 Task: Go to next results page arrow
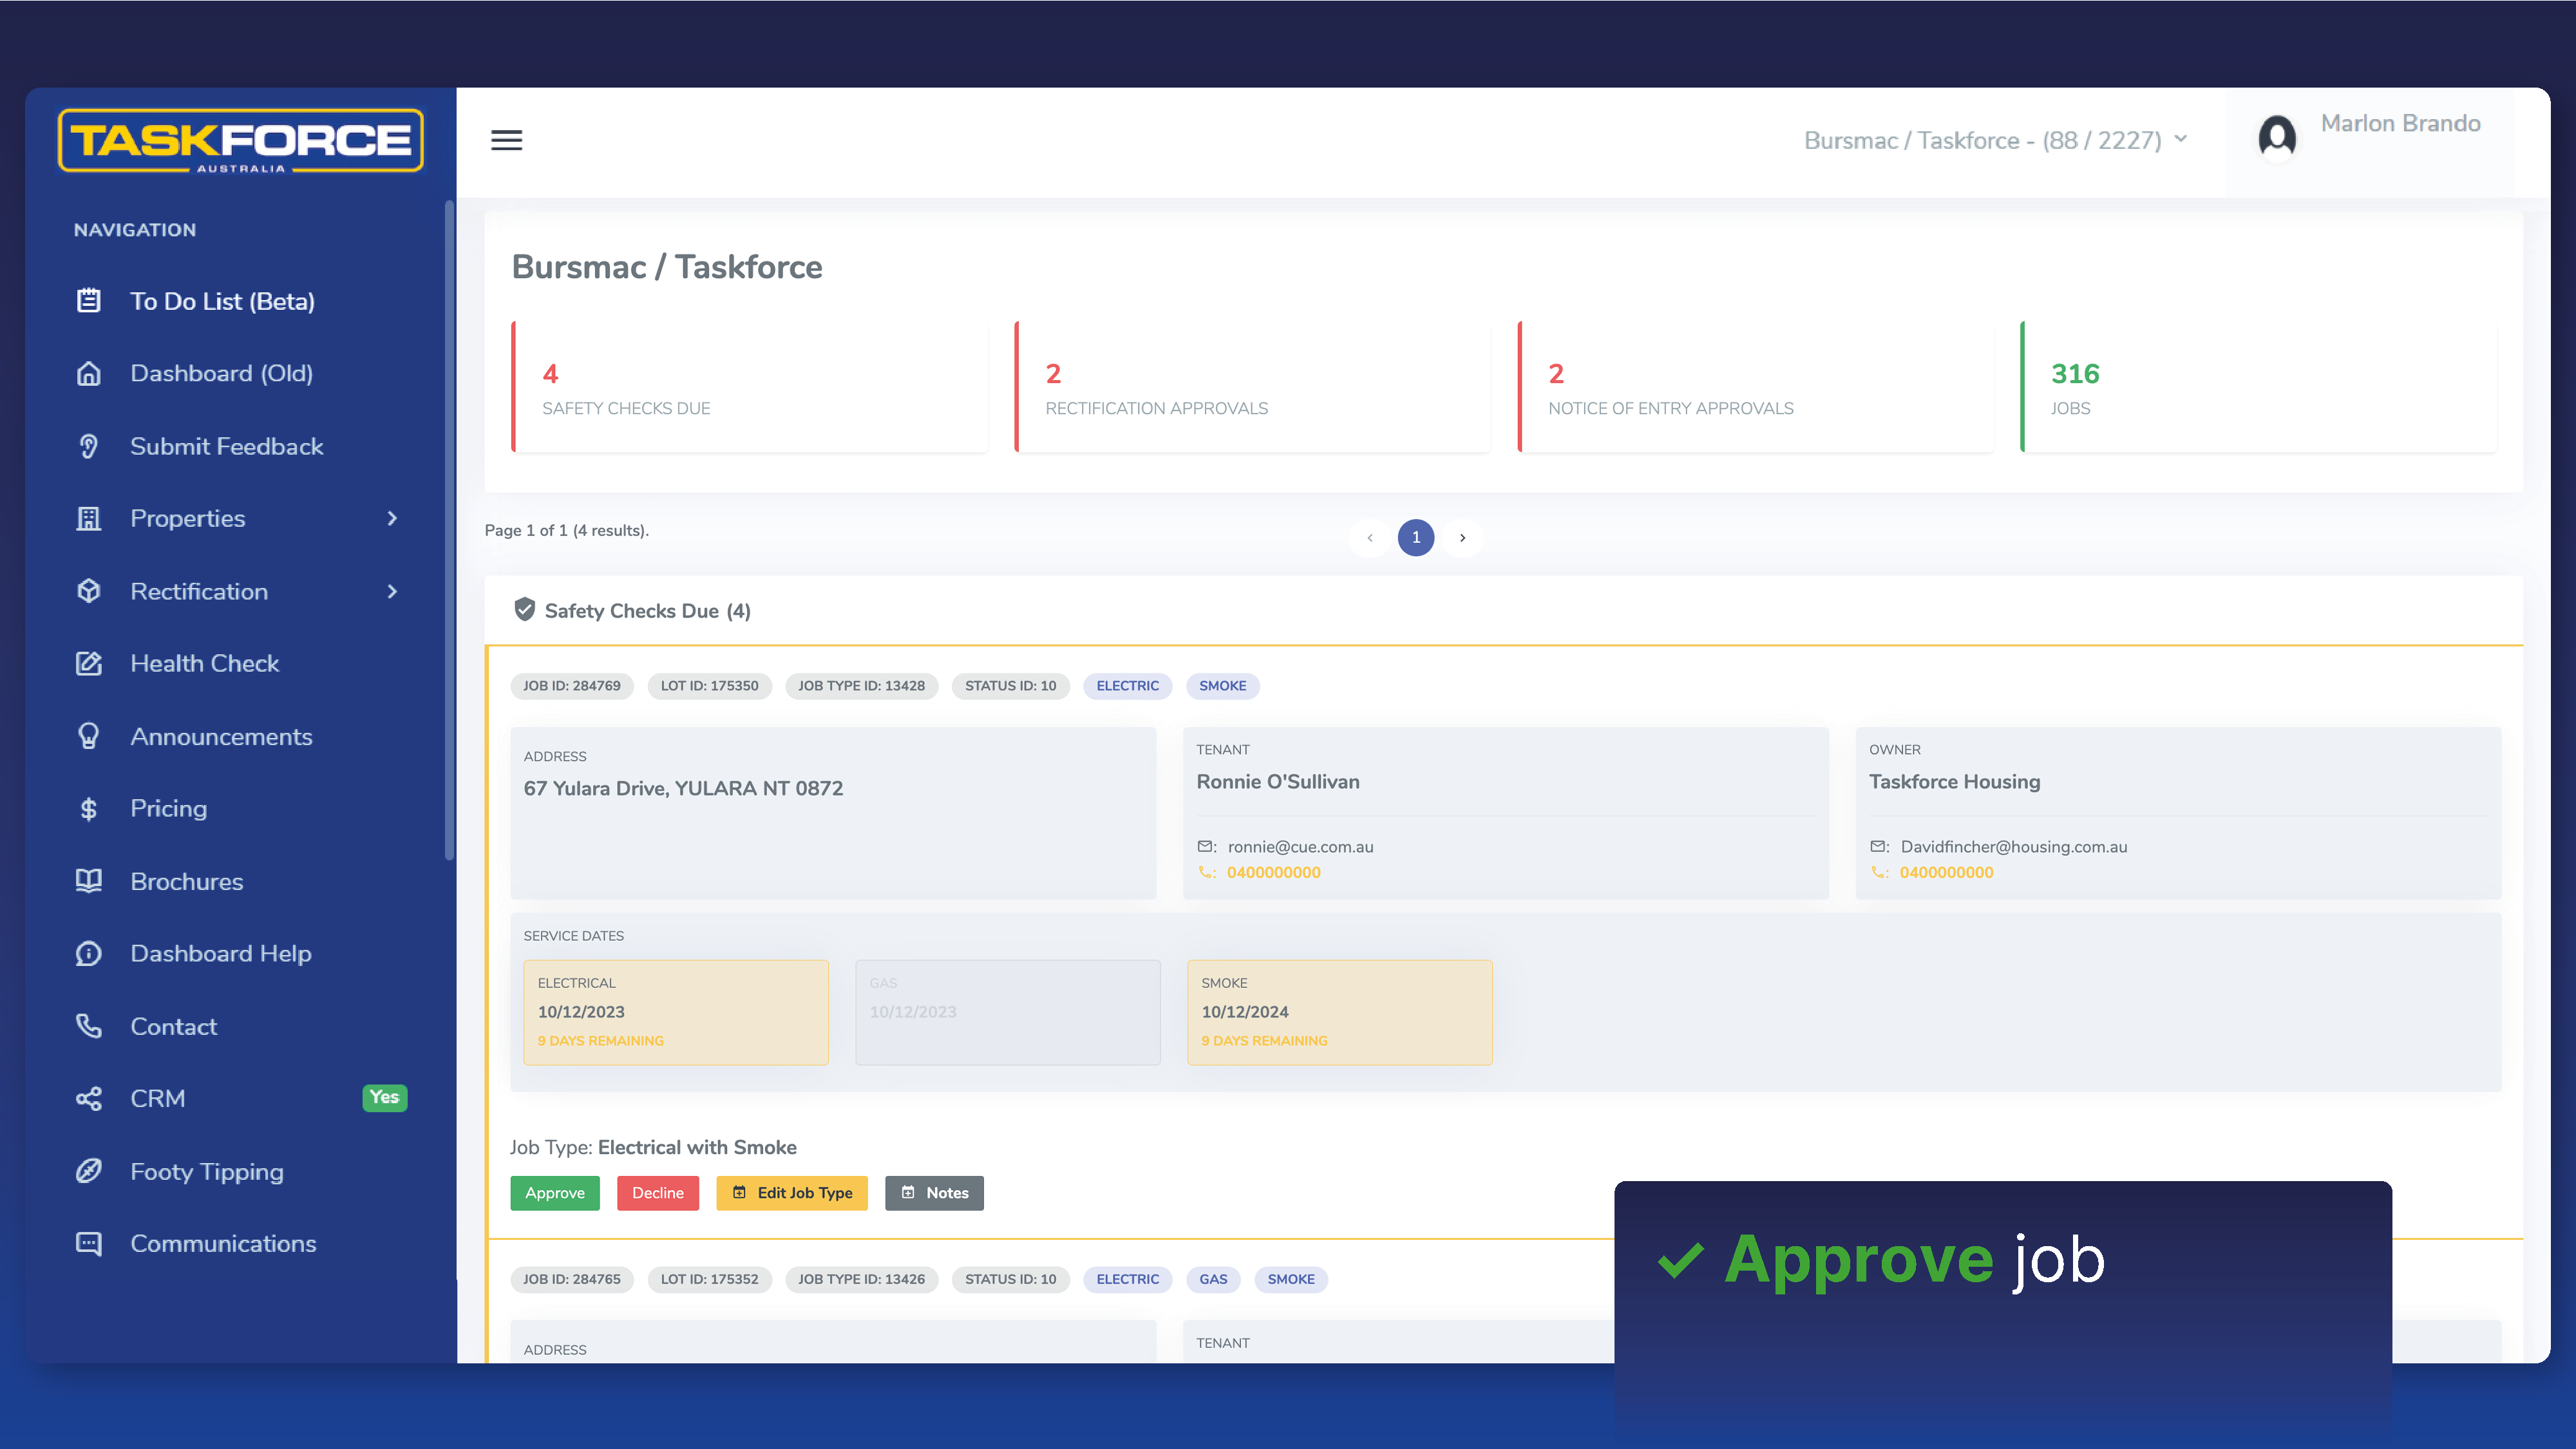(x=1462, y=537)
